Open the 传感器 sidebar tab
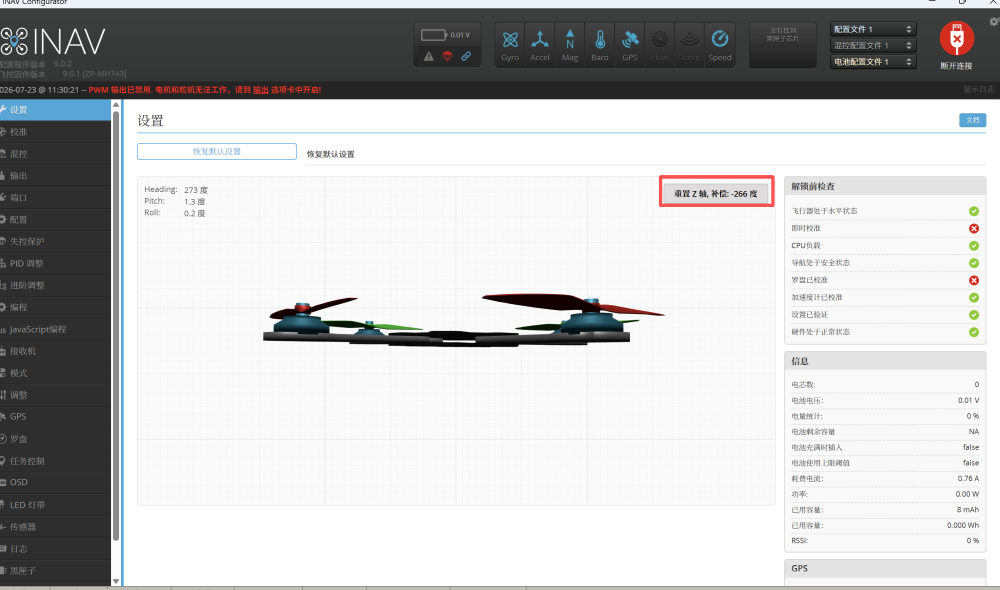This screenshot has height=590, width=1000. [x=55, y=526]
